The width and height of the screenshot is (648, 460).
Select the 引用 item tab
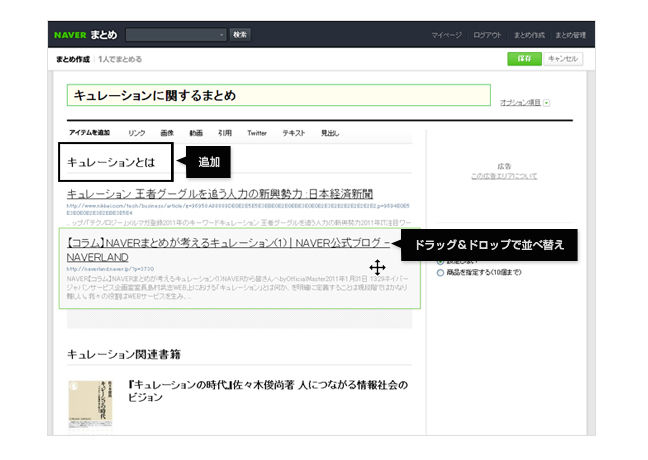(x=225, y=133)
